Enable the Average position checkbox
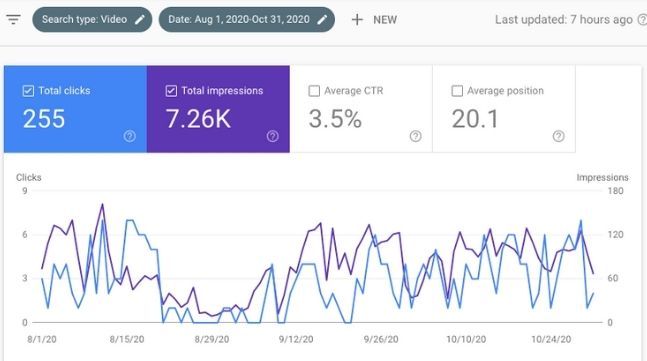This screenshot has width=647, height=361. tap(457, 91)
